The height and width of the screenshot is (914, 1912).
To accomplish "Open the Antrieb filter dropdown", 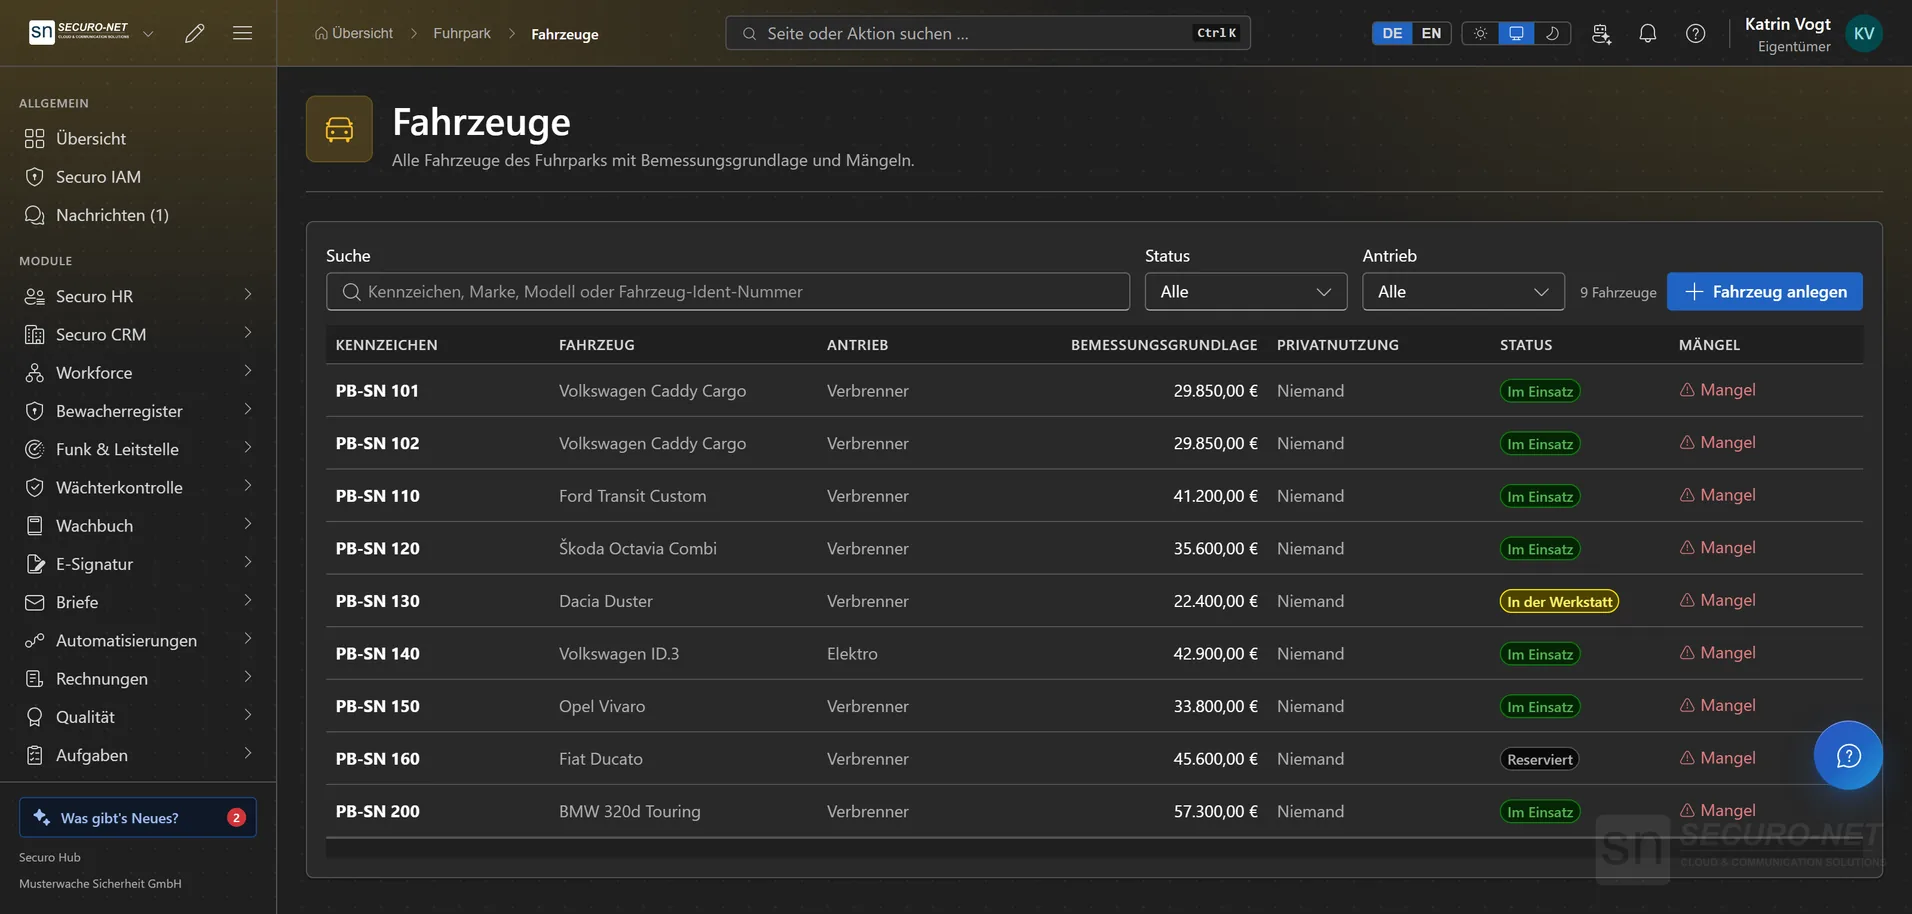I will 1463,292.
